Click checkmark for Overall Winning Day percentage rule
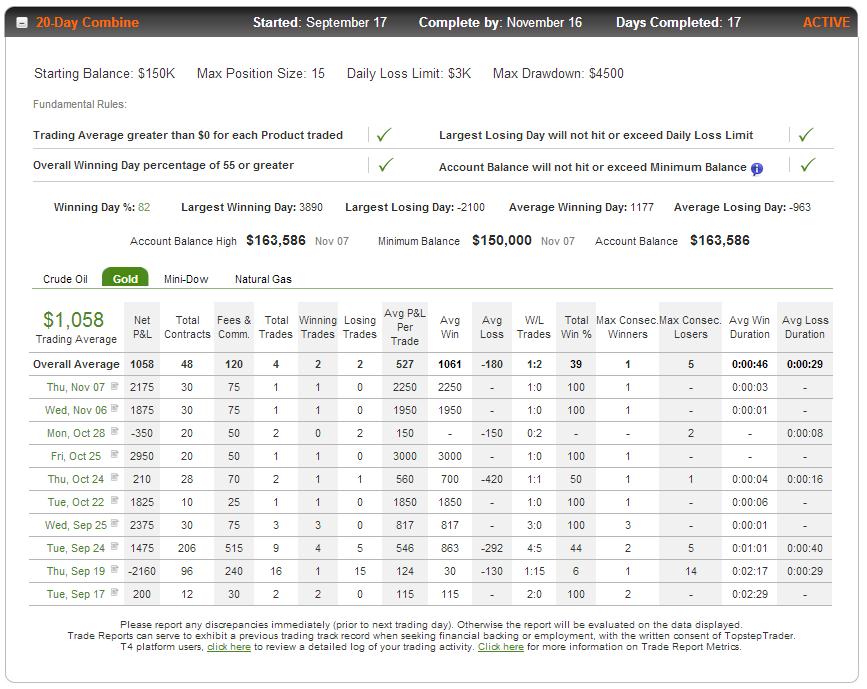 coord(385,164)
